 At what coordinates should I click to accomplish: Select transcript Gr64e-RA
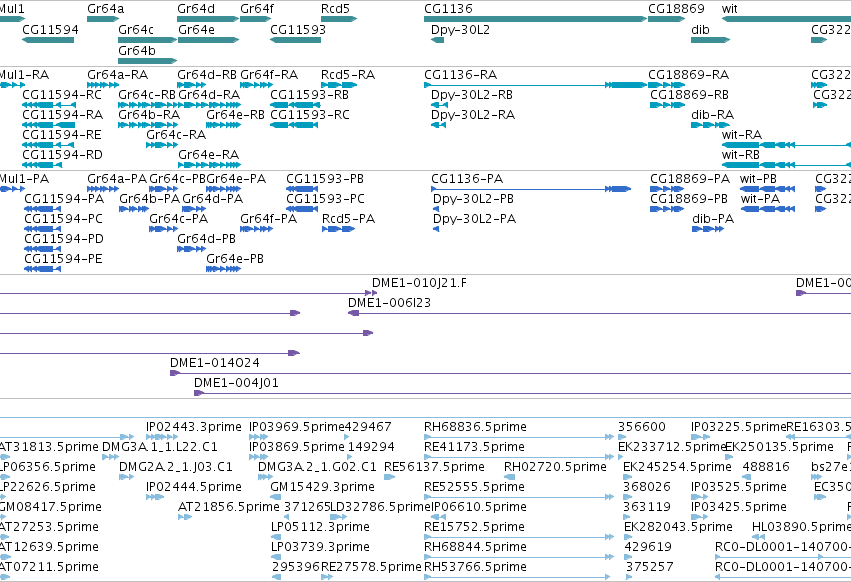tap(209, 165)
